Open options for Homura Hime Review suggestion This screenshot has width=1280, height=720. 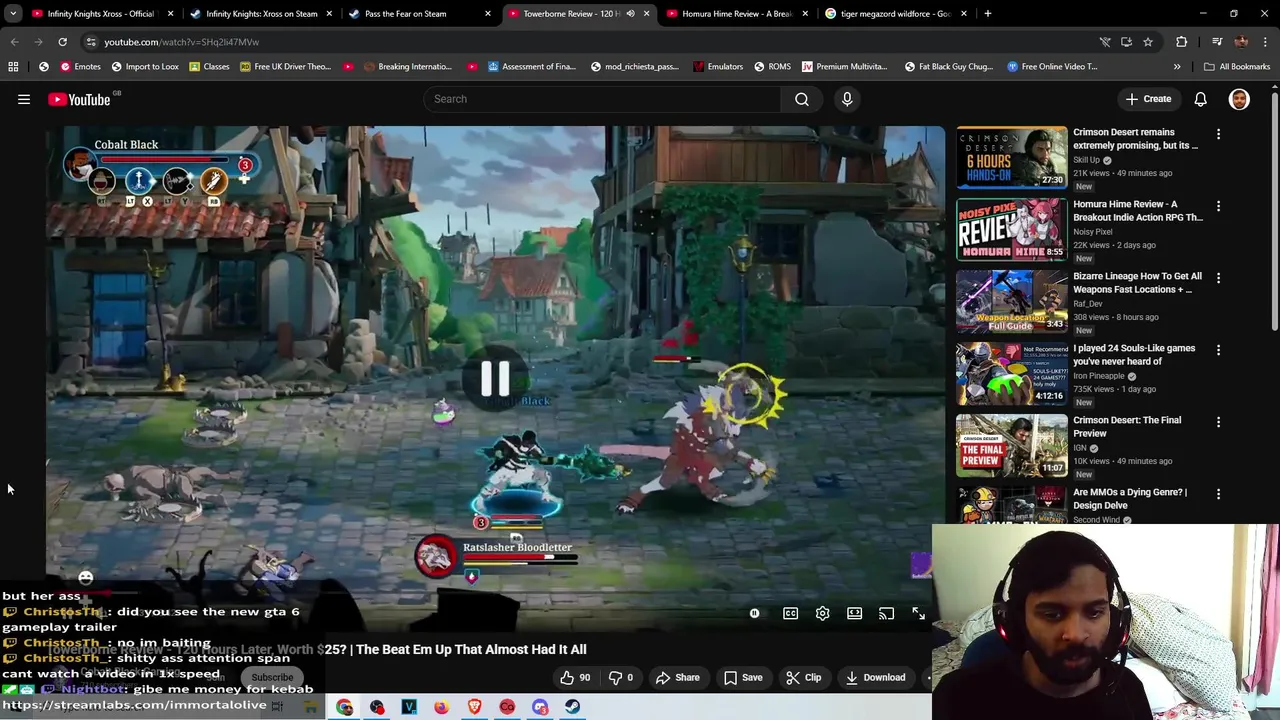(x=1218, y=206)
